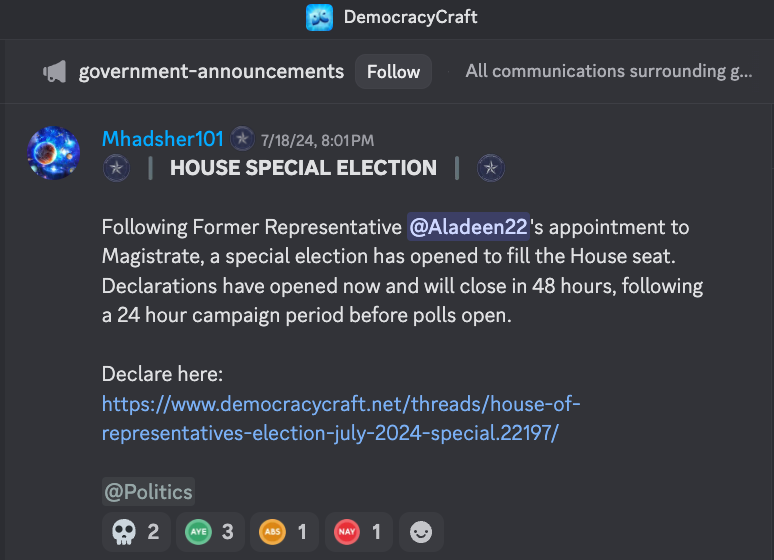Toggle the AYE reaction
Viewport: 774px width, 560px height.
pyautogui.click(x=210, y=532)
